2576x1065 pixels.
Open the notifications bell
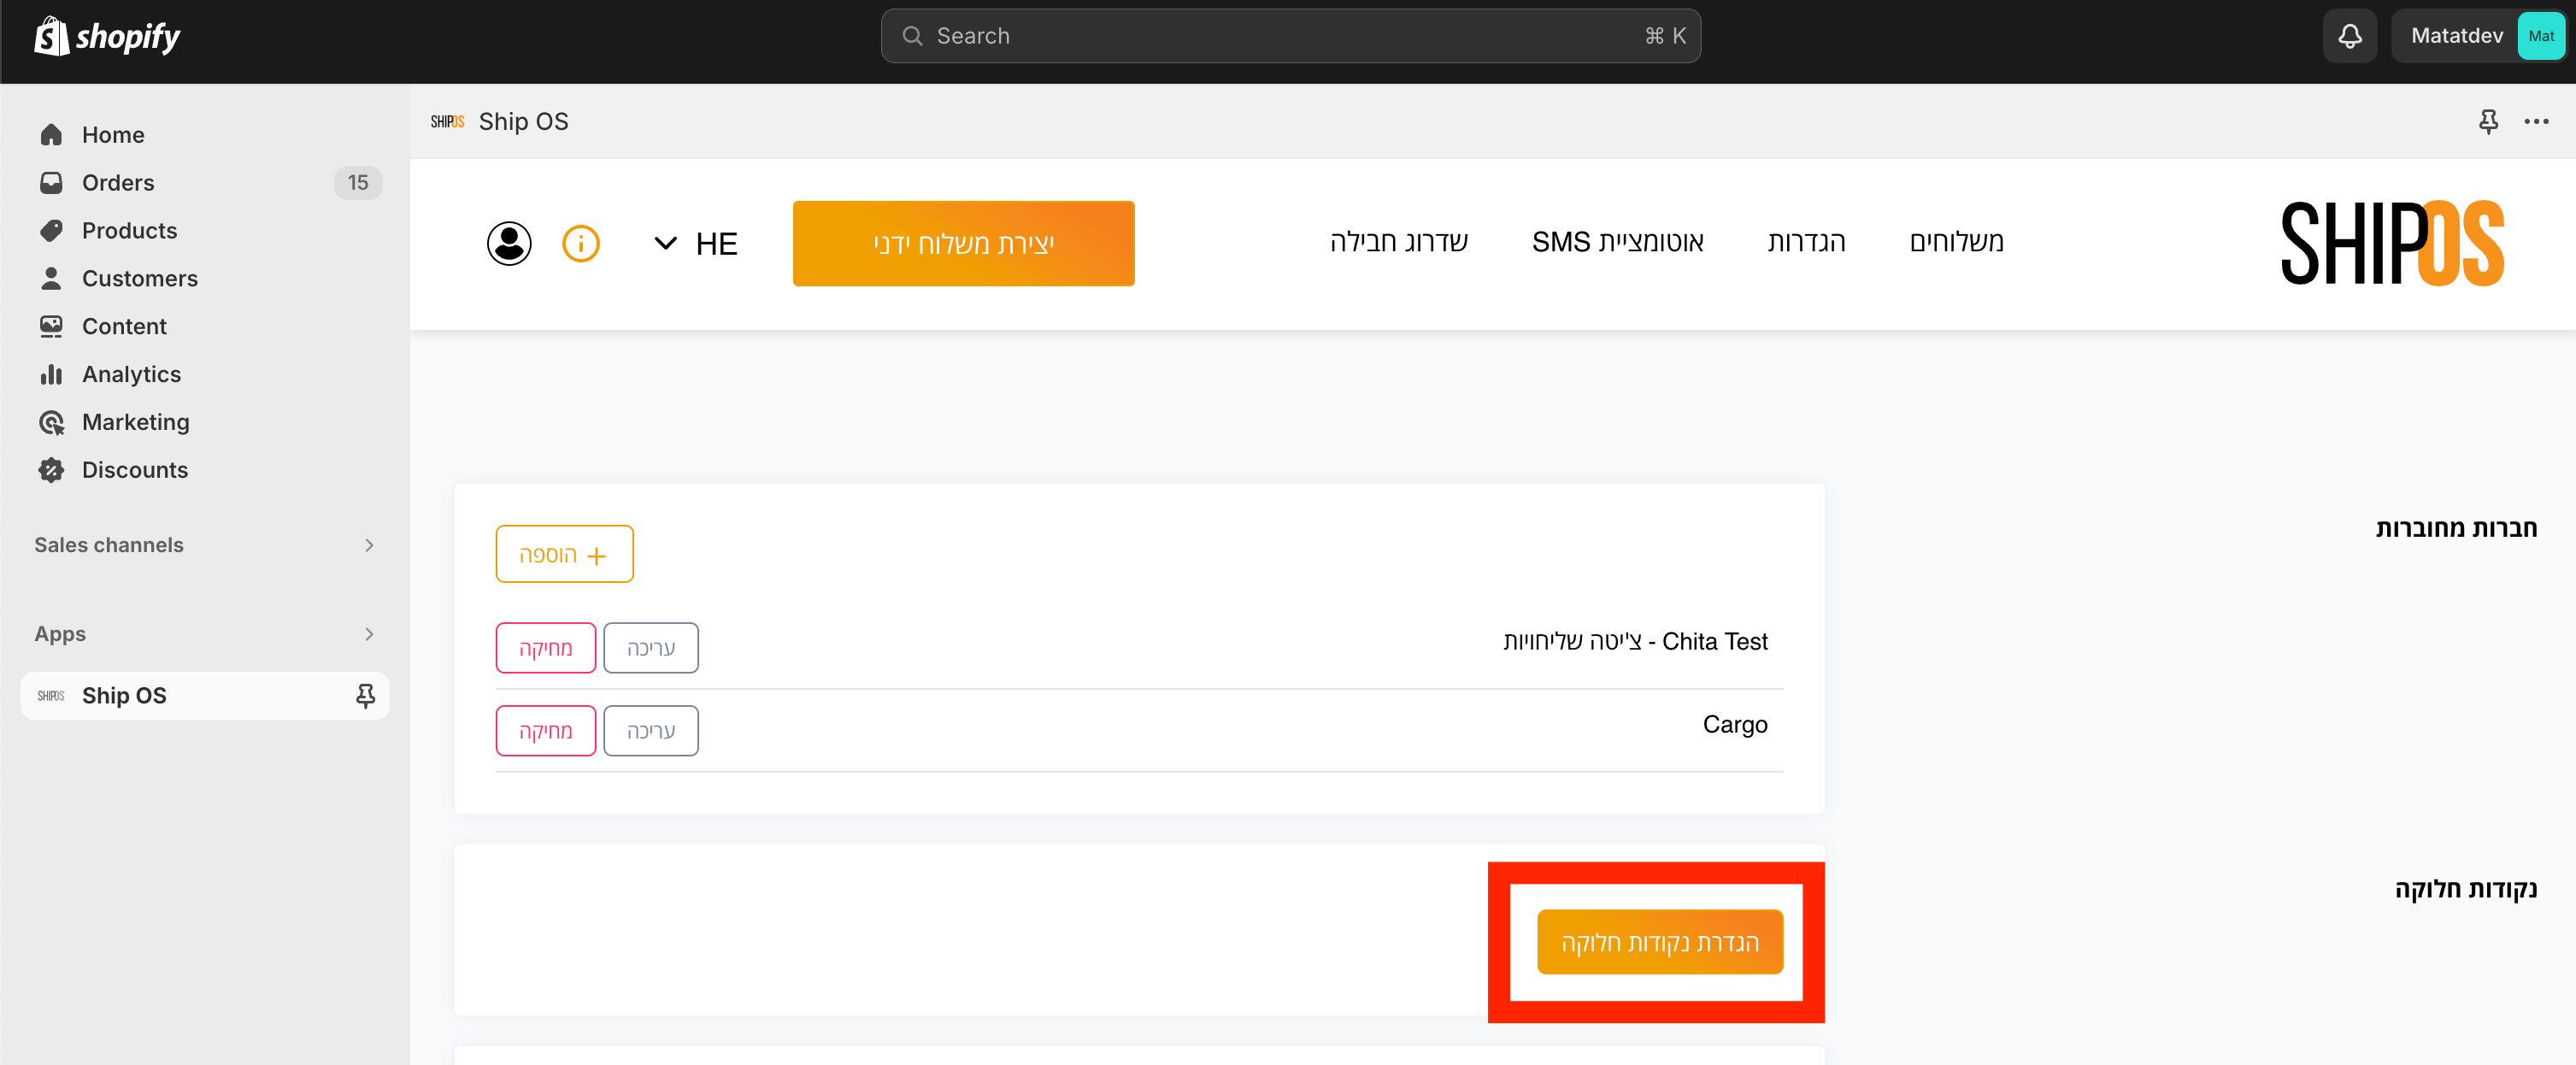click(x=2349, y=36)
